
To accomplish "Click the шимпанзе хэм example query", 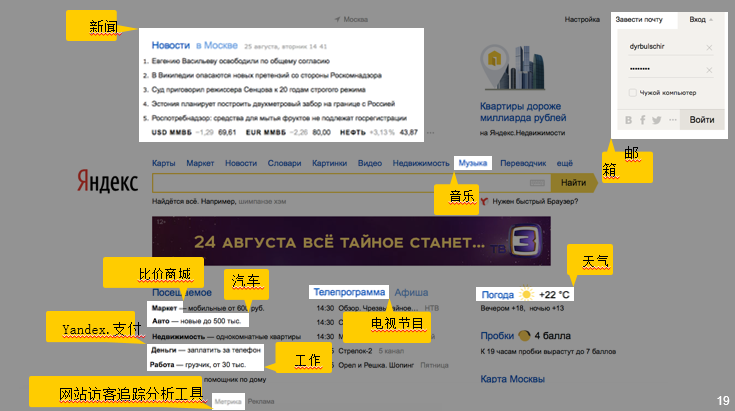I will (262, 202).
